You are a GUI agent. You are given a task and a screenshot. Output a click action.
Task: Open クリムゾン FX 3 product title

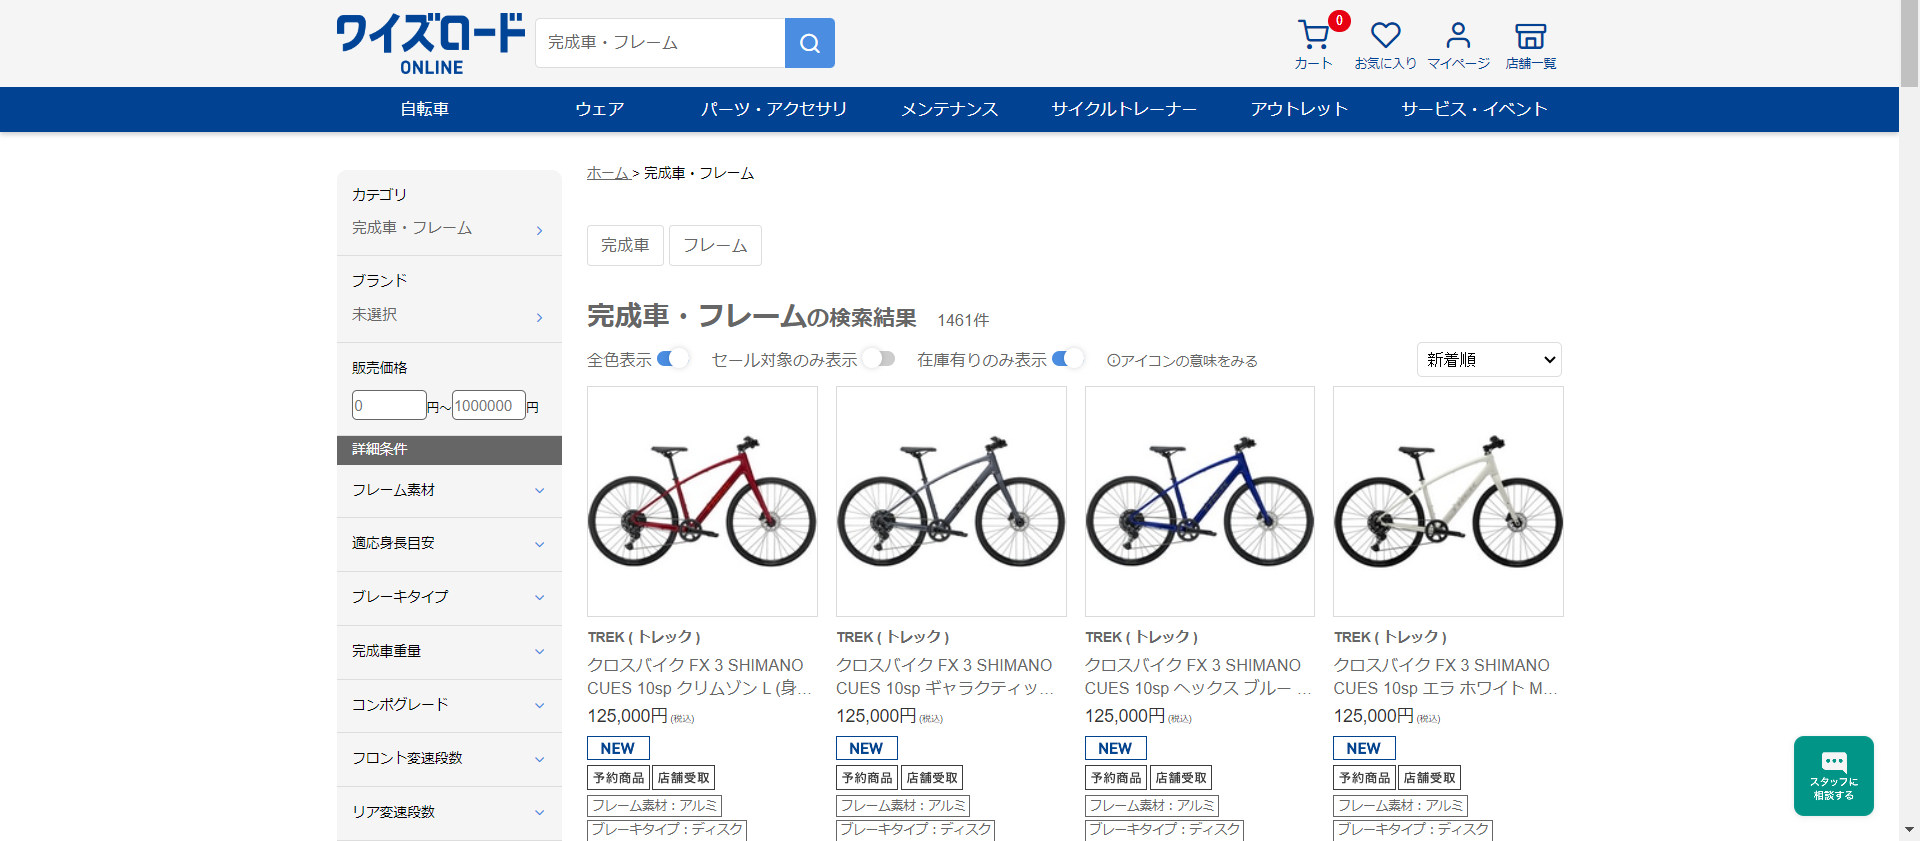click(x=701, y=677)
